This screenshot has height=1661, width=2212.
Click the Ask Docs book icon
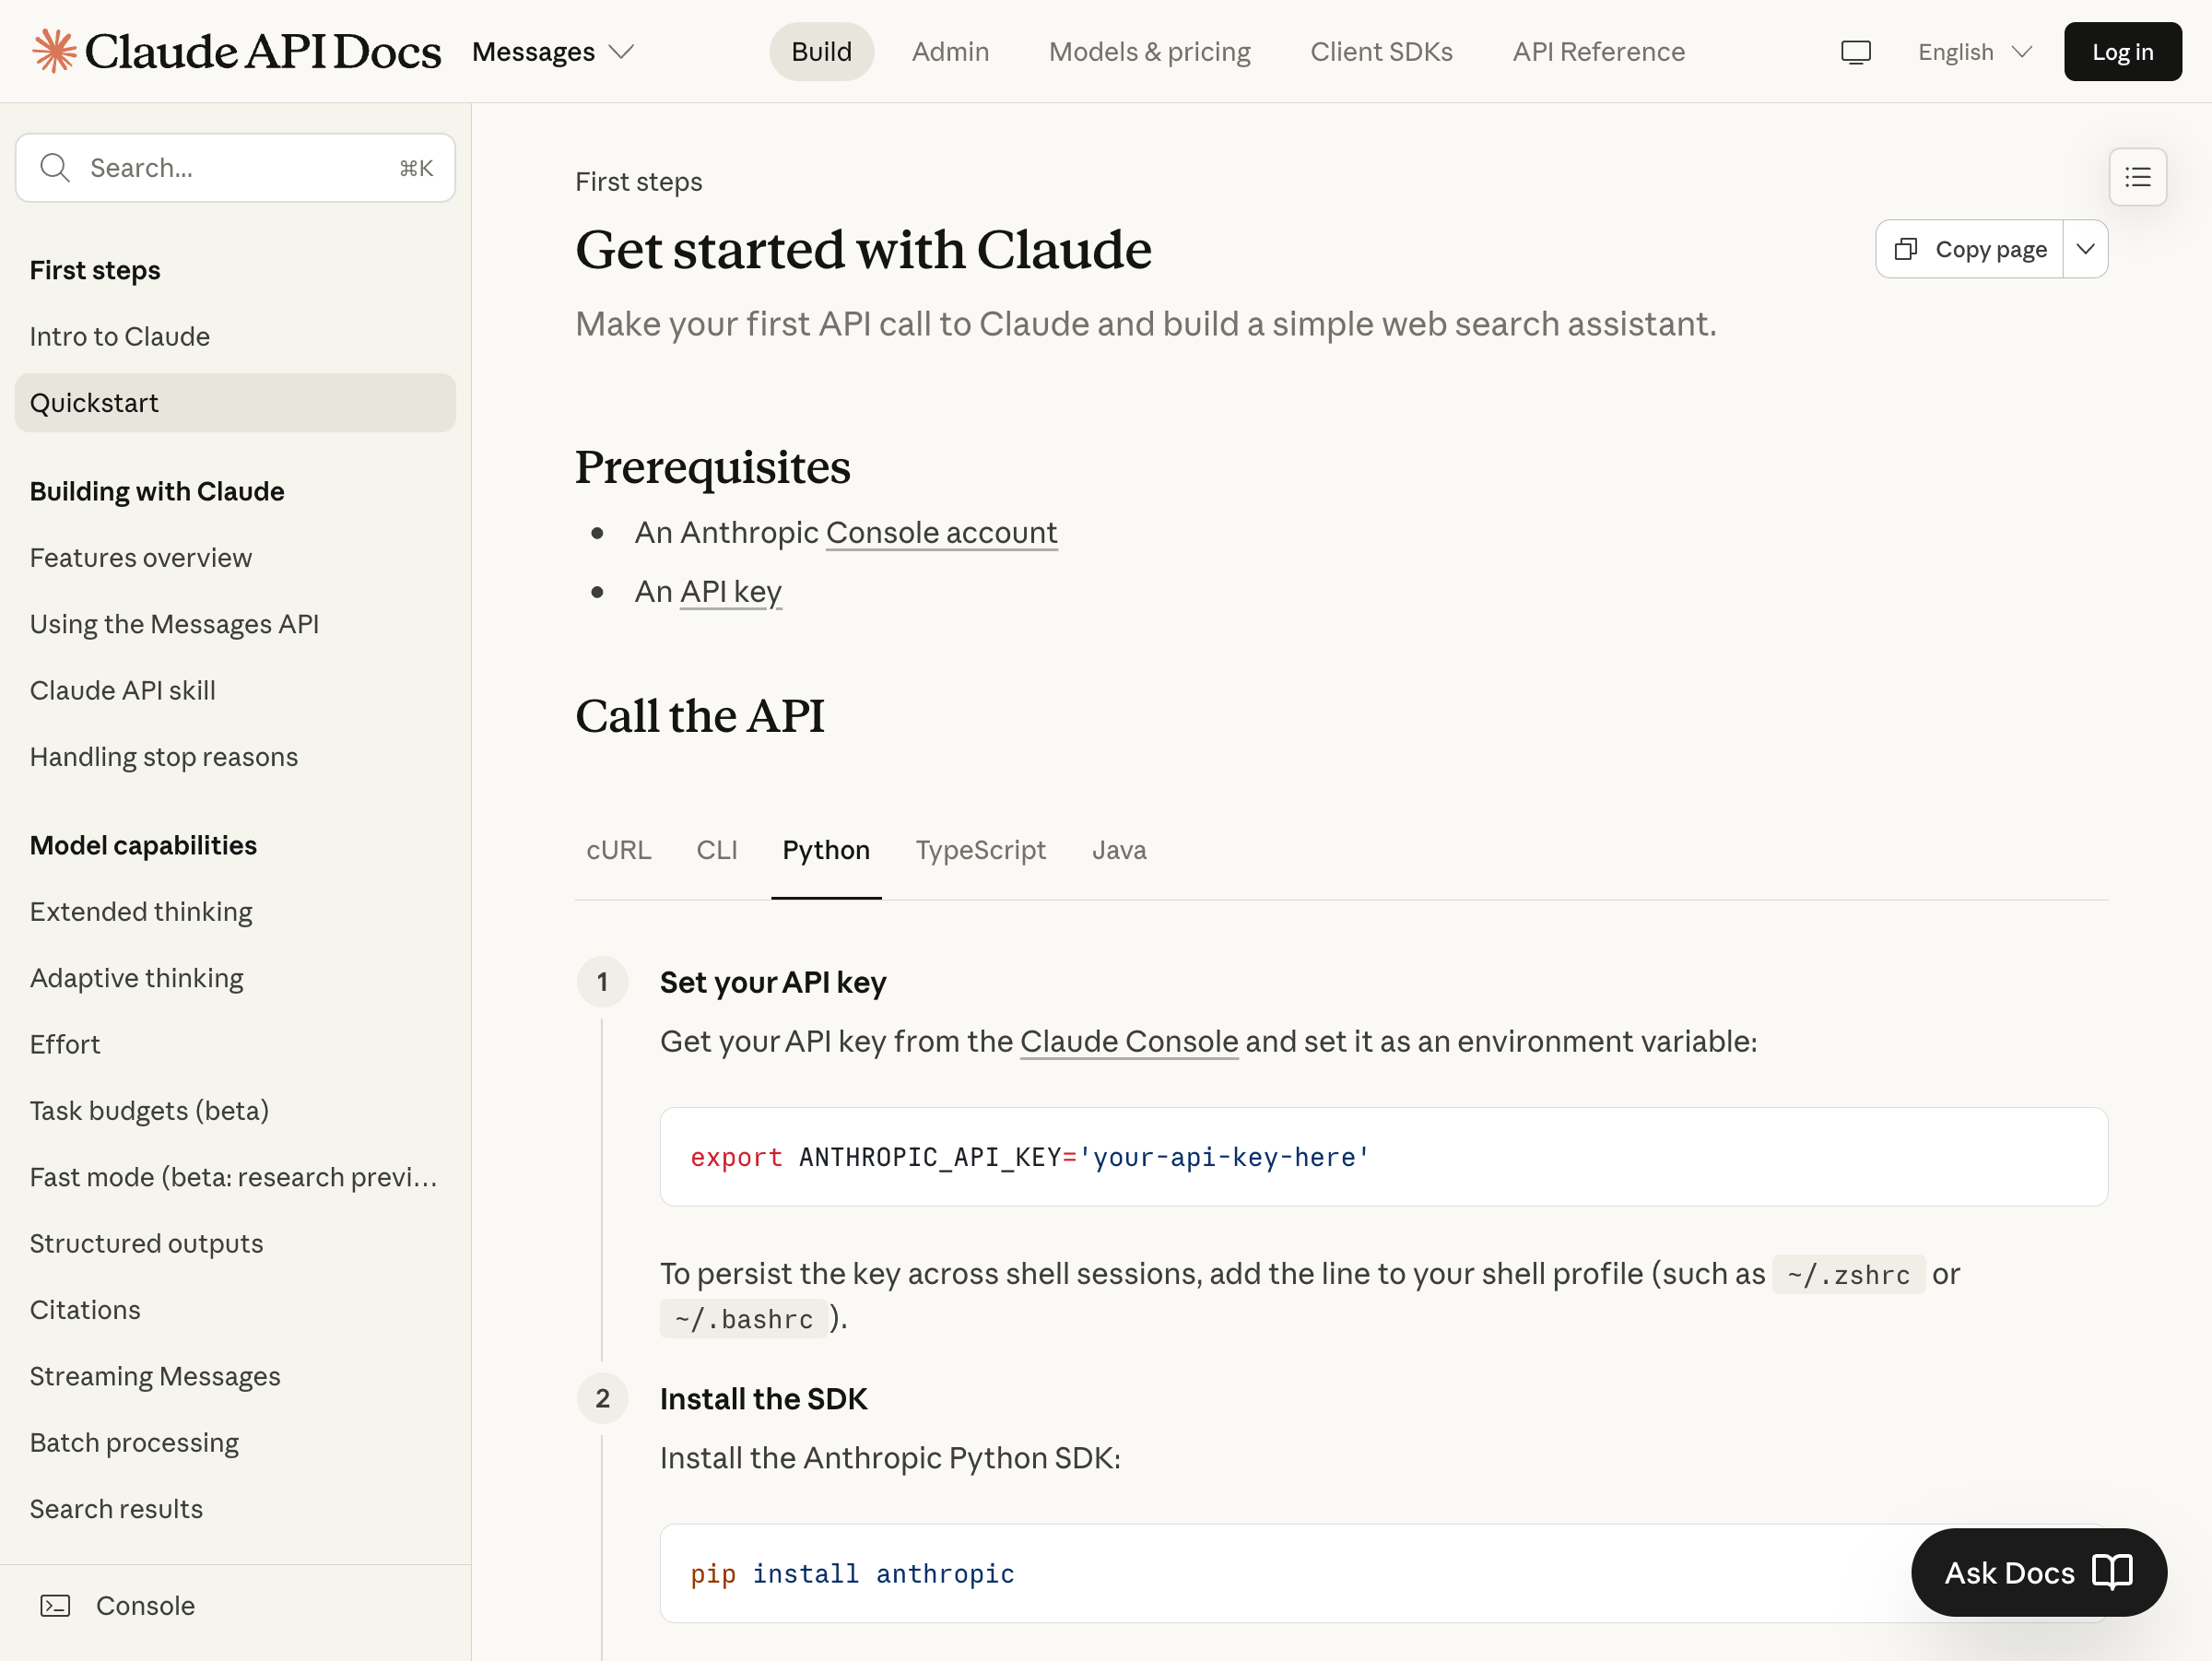coord(2112,1572)
